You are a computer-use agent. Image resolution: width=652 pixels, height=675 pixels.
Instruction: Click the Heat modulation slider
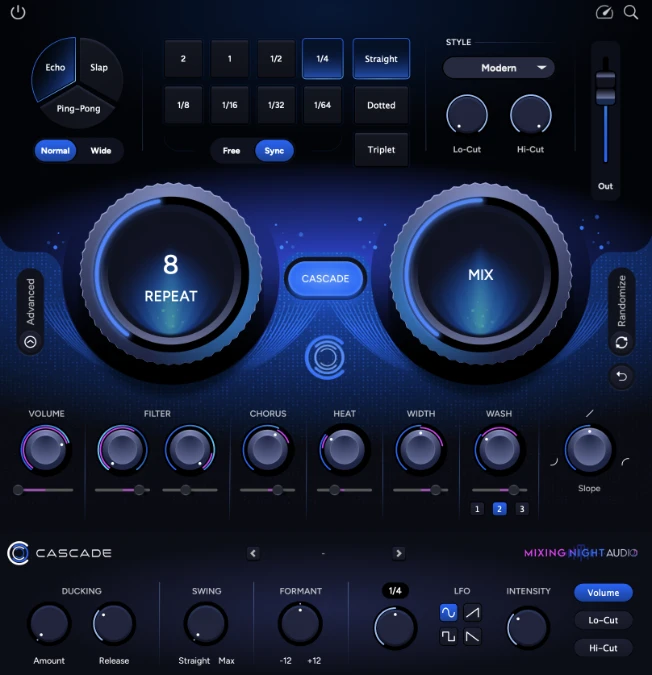point(344,490)
